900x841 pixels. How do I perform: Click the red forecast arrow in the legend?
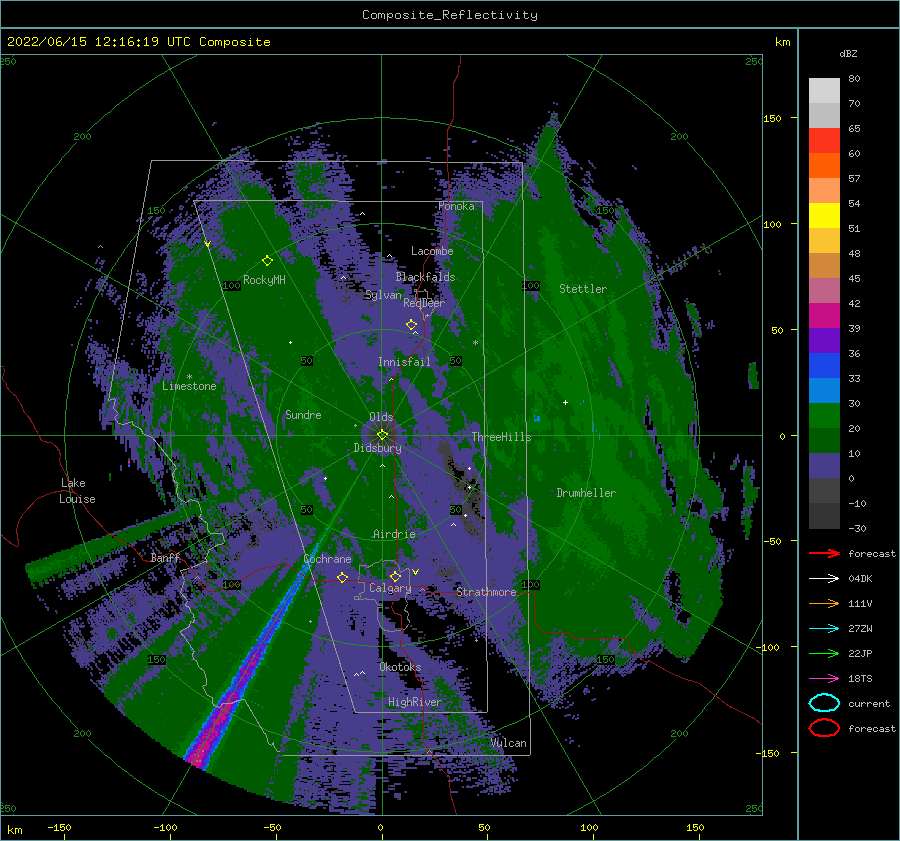click(x=824, y=553)
